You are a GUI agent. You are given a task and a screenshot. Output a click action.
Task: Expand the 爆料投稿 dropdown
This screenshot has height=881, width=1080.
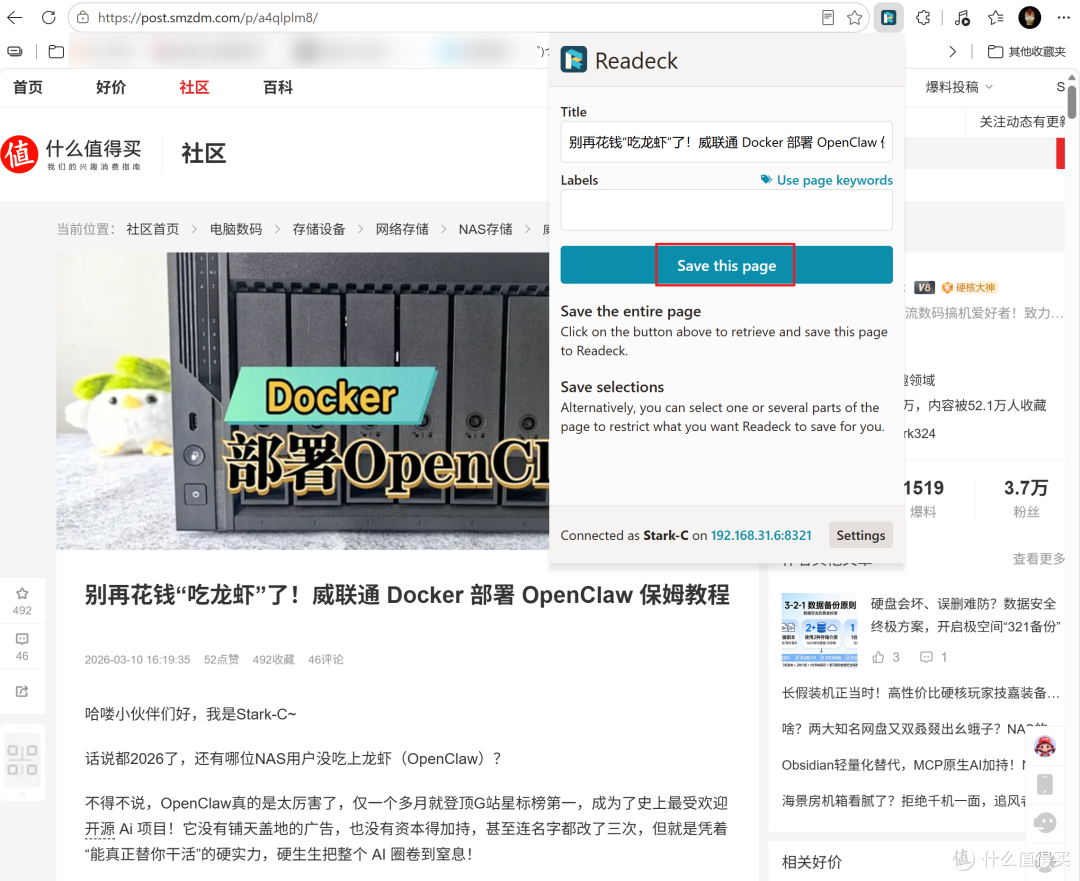tap(959, 87)
